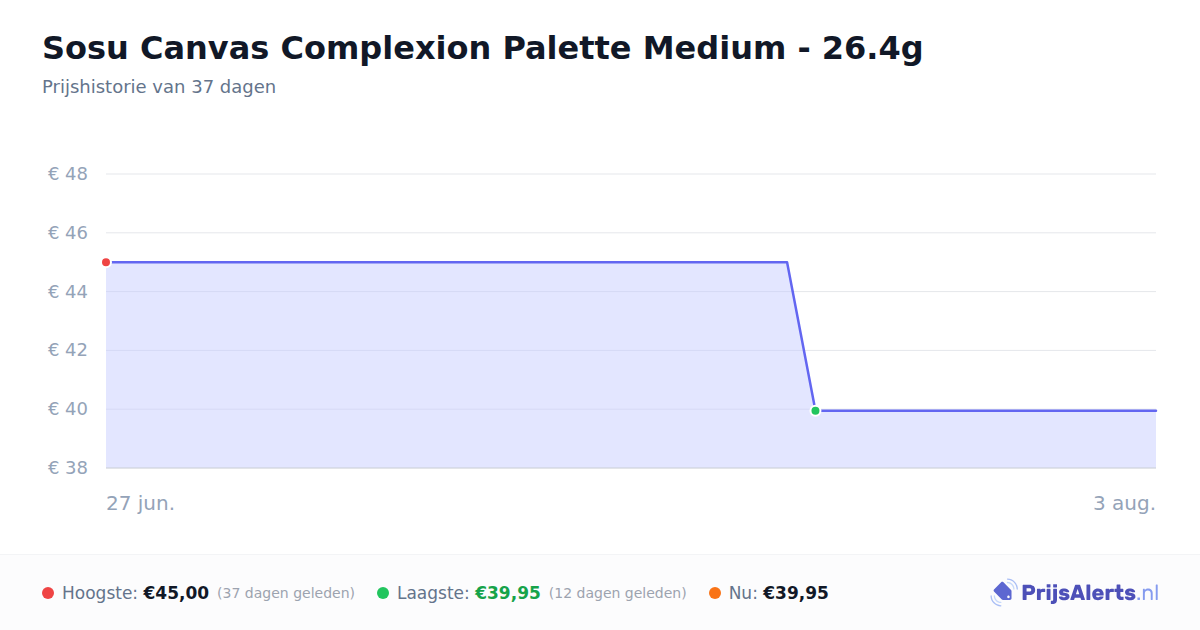Viewport: 1200px width, 630px height.
Task: Click the orange dot beside Nu
Action: tap(715, 593)
